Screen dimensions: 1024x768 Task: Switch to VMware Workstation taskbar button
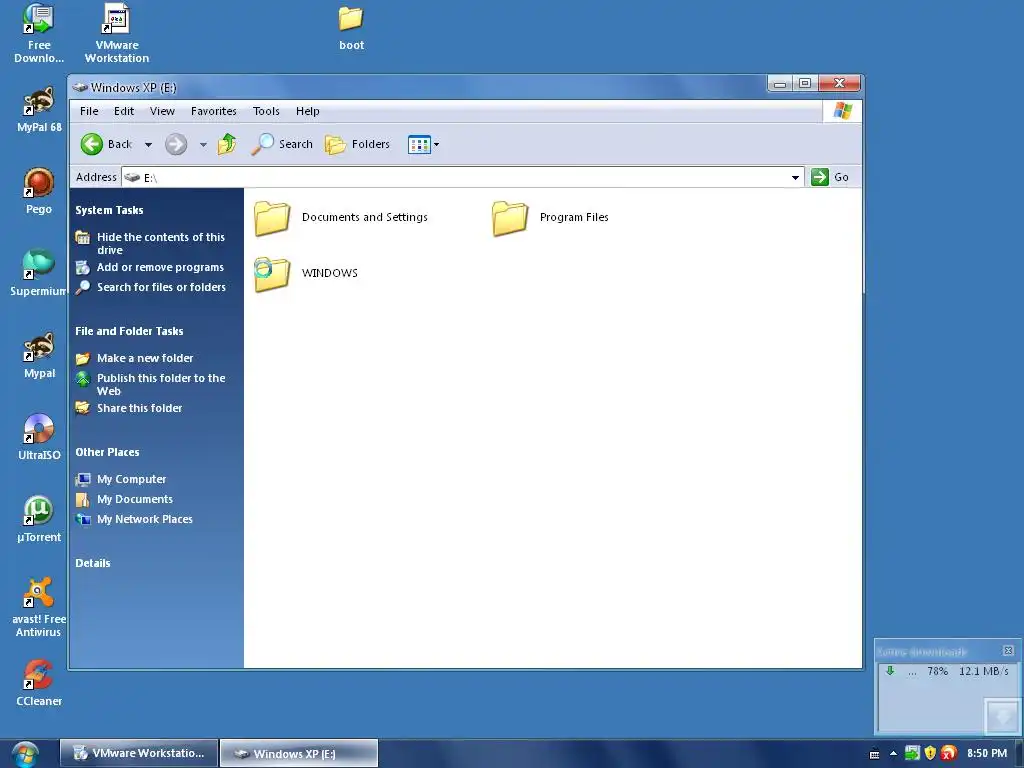(x=138, y=753)
